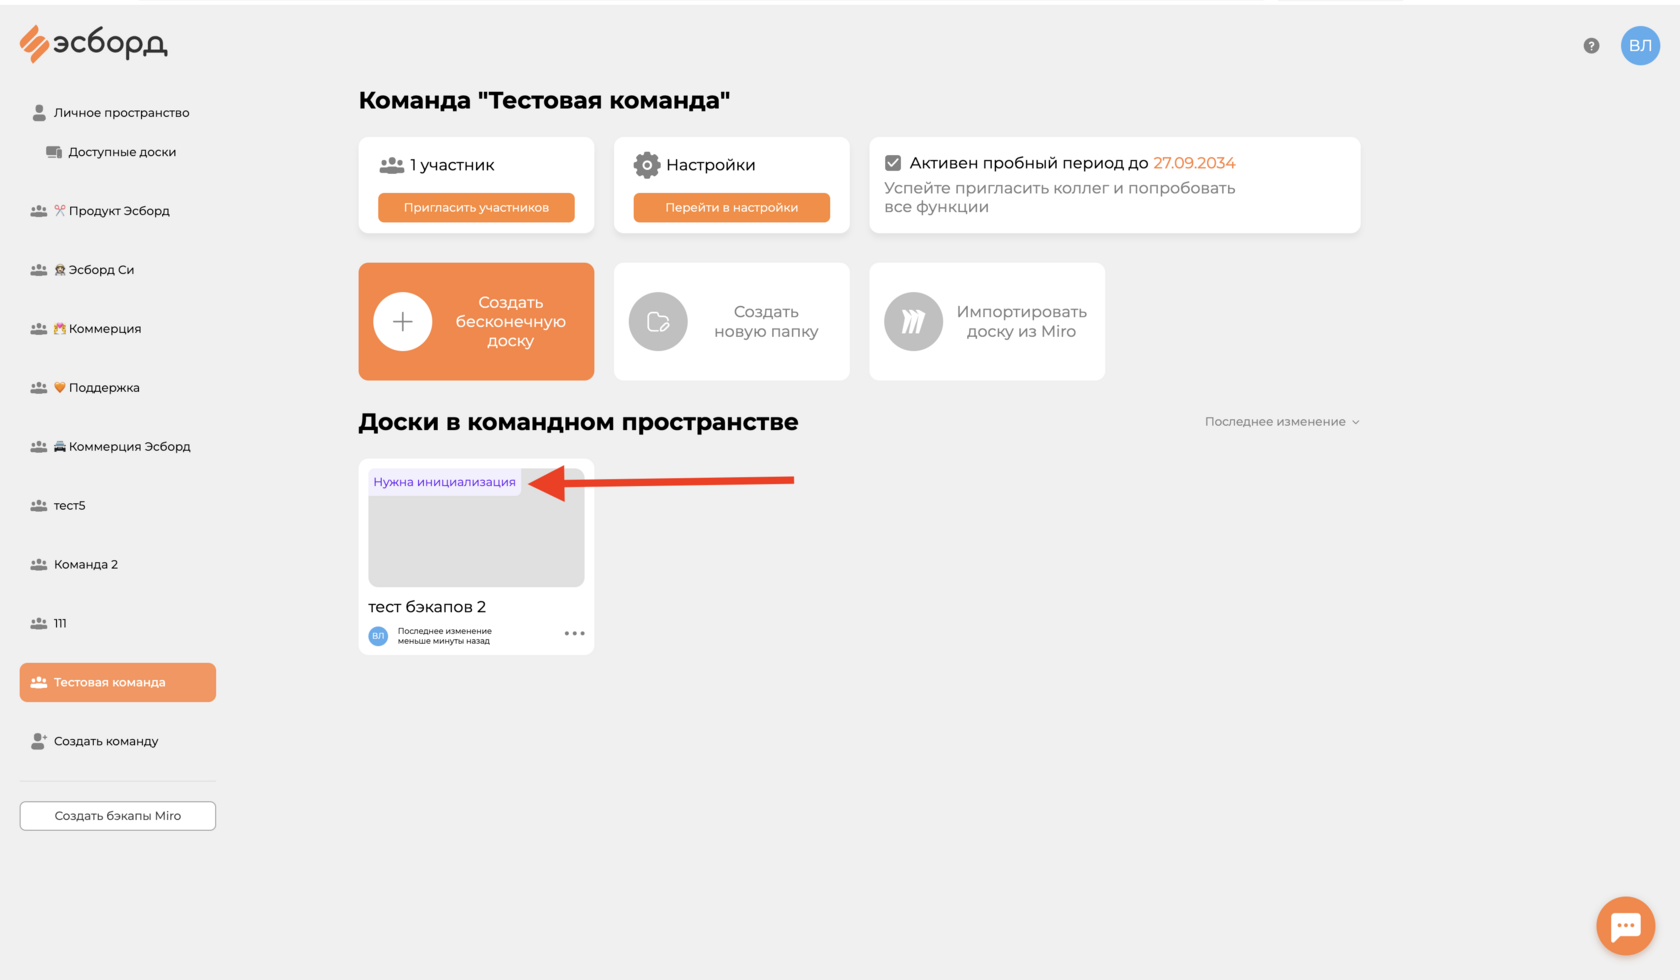Open the ВЛ user avatar menu
This screenshot has width=1680, height=980.
pyautogui.click(x=1640, y=46)
